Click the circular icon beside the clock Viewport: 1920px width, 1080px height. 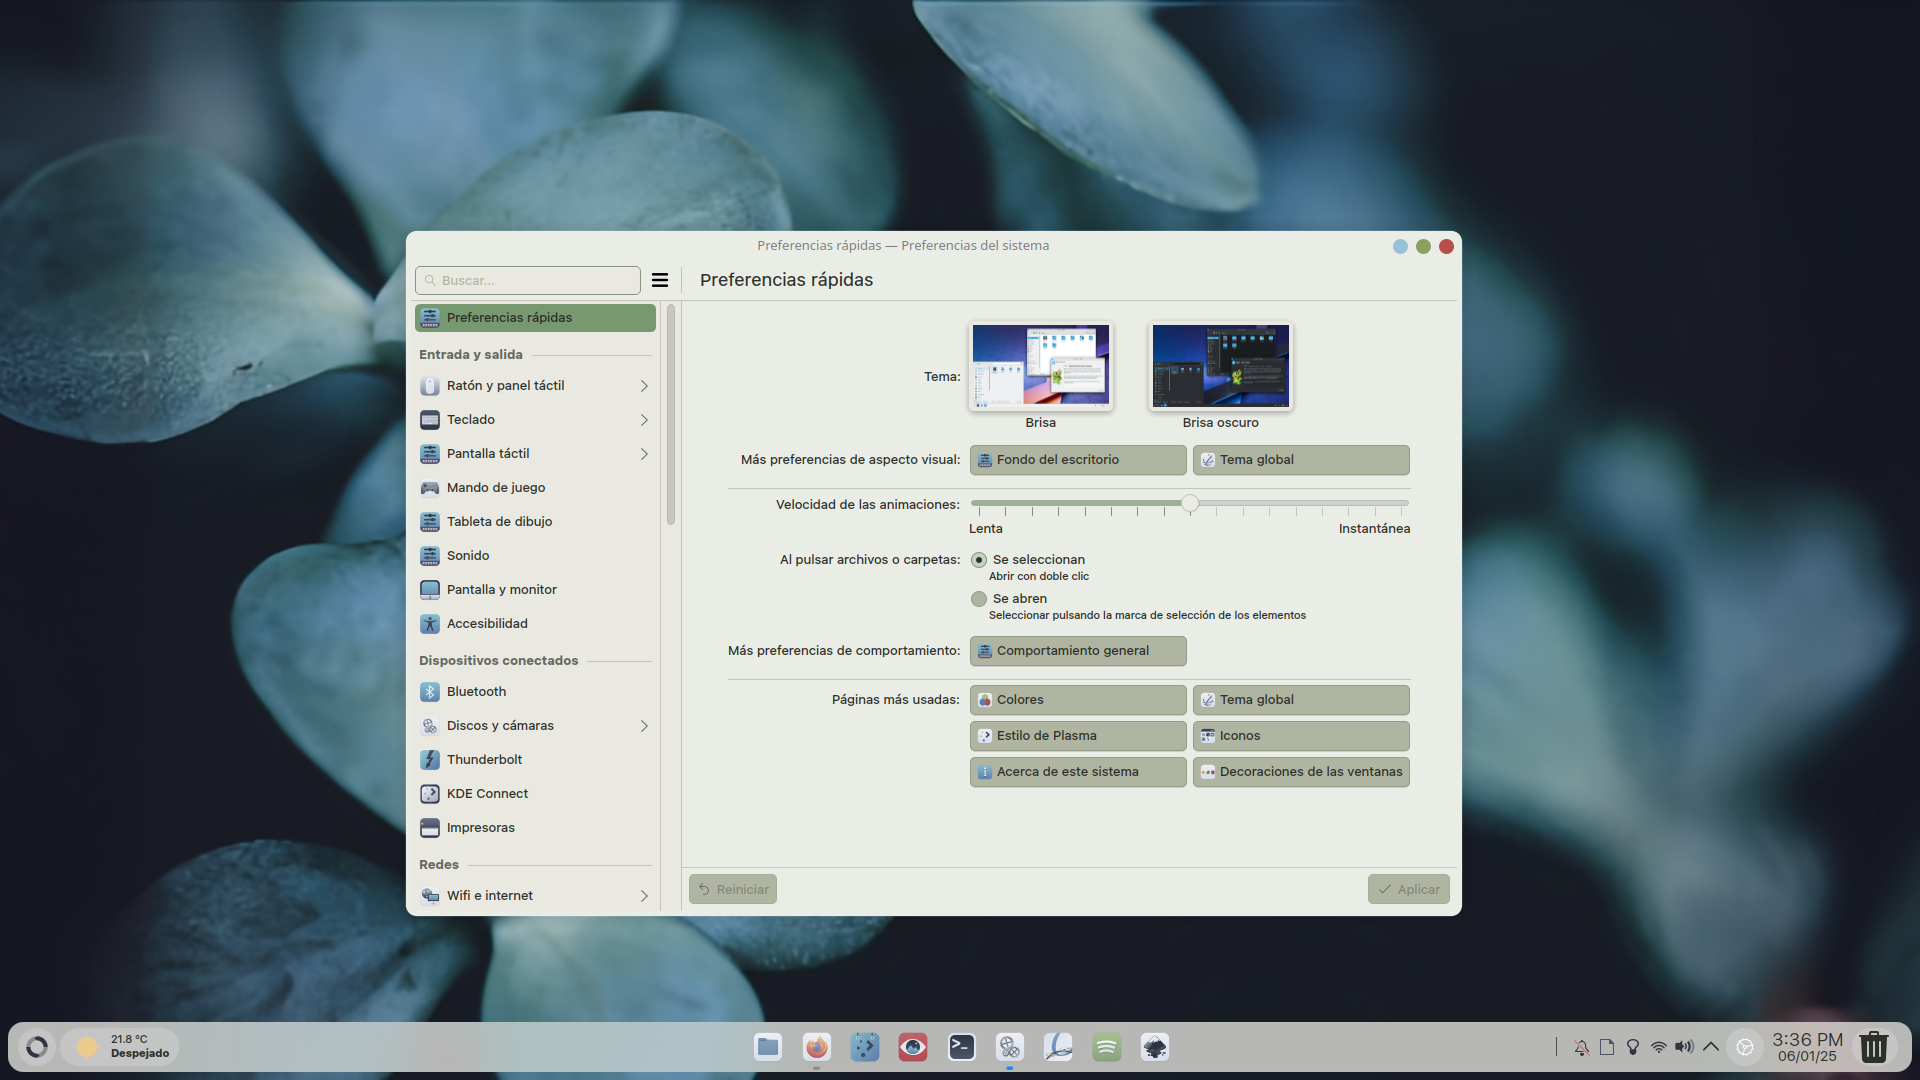tap(1745, 1047)
